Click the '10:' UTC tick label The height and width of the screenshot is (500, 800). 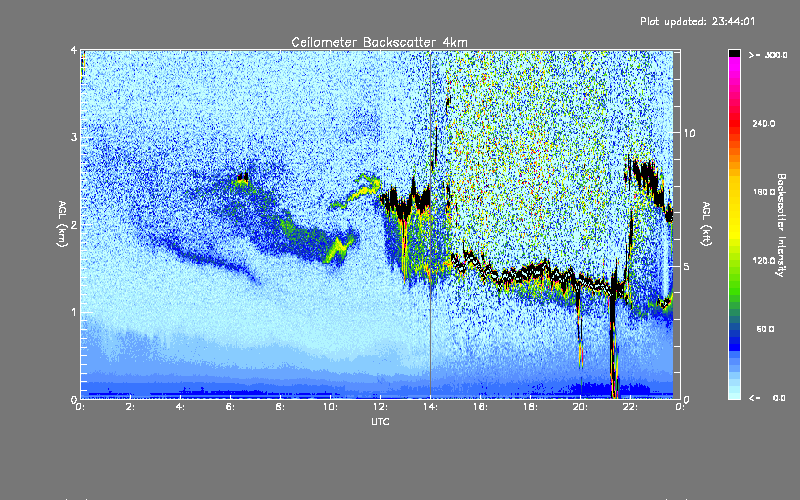pos(330,407)
